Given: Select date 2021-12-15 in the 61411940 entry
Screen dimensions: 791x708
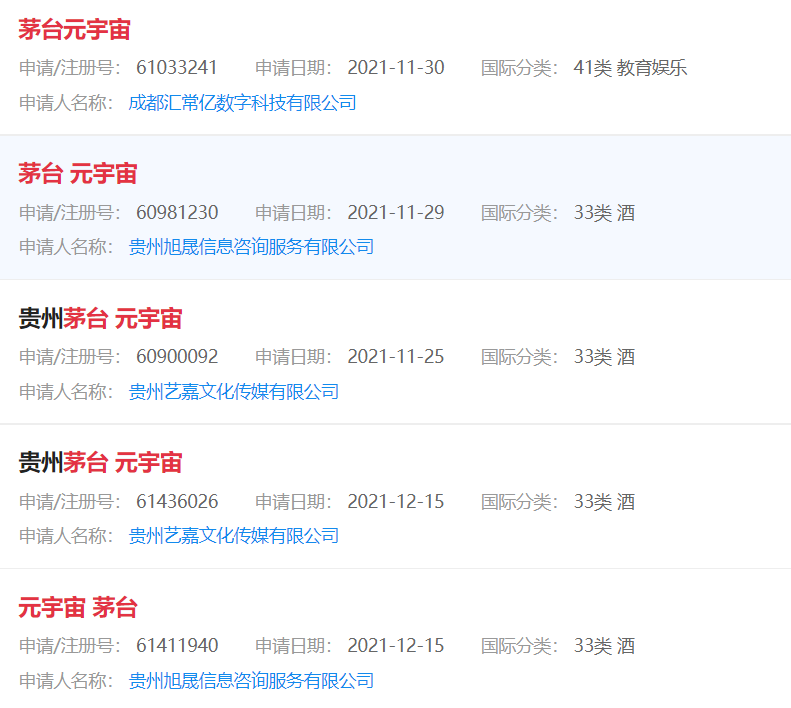Looking at the screenshot, I should point(396,645).
